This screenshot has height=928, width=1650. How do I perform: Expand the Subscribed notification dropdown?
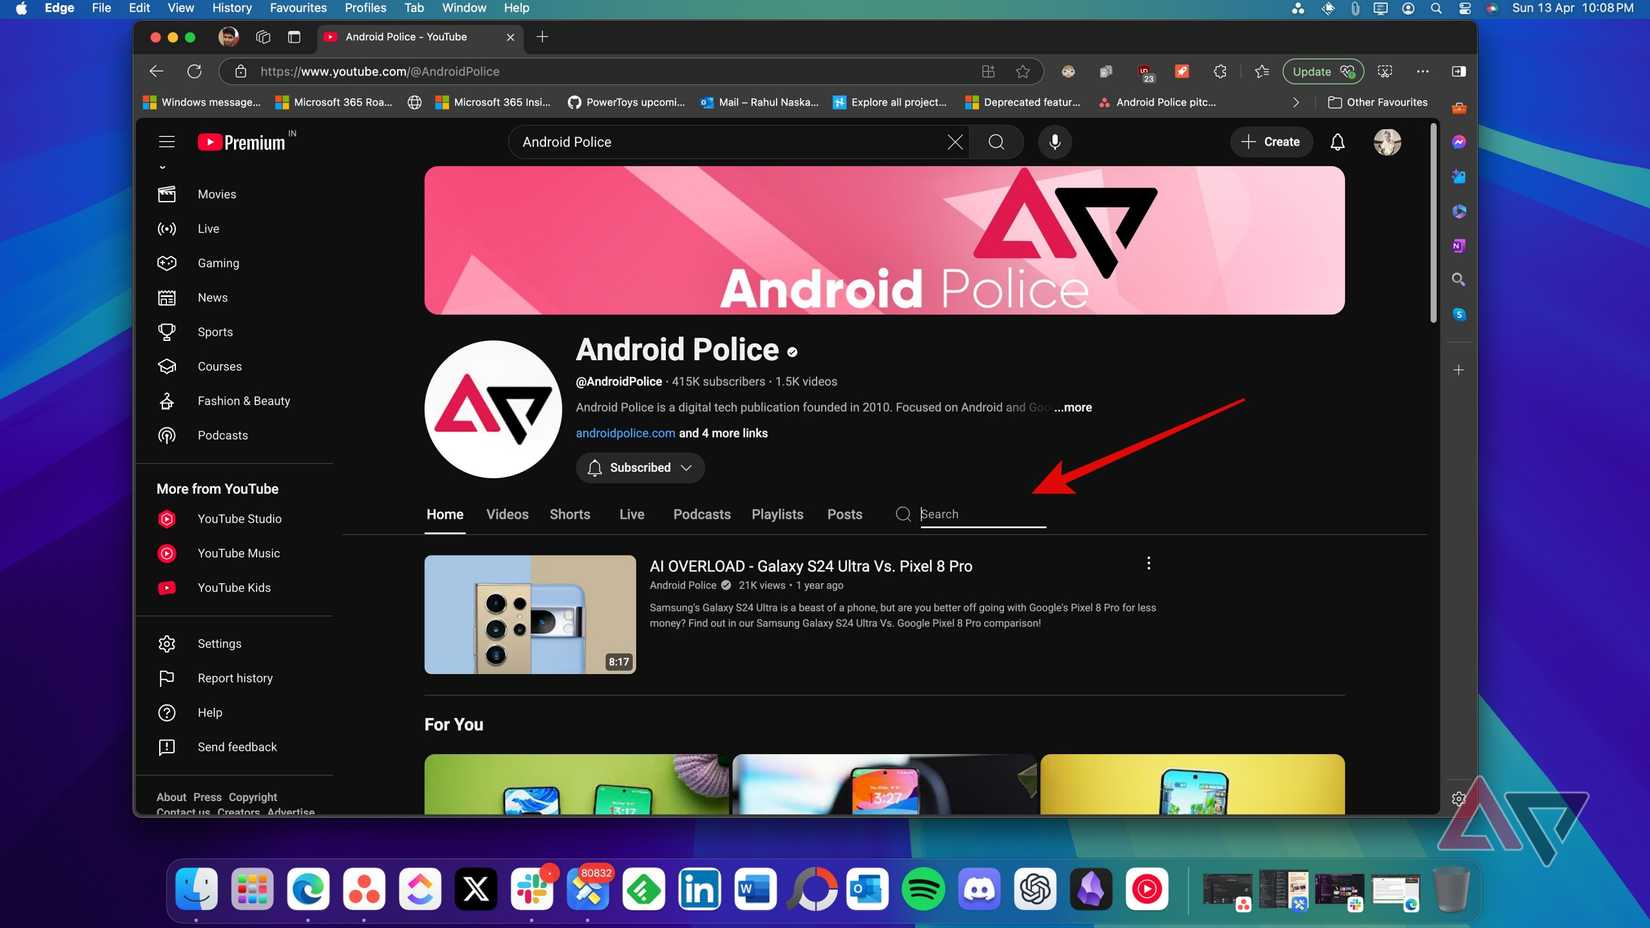(640, 468)
